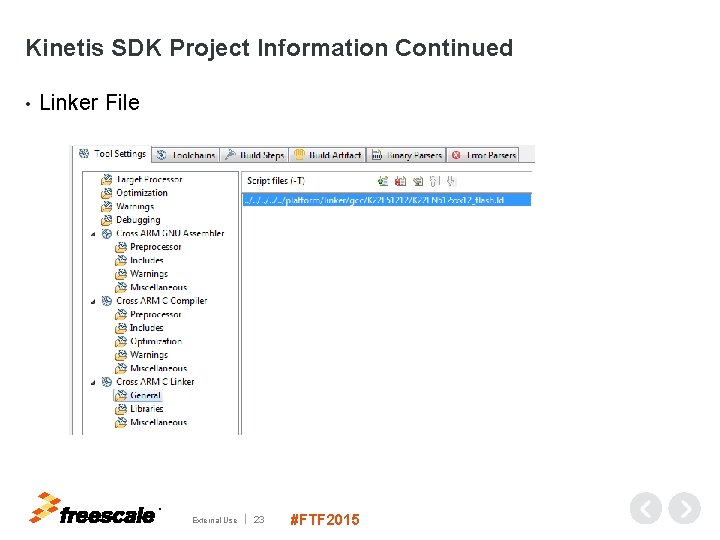
Task: Click the Edit script file icon
Action: [x=418, y=181]
